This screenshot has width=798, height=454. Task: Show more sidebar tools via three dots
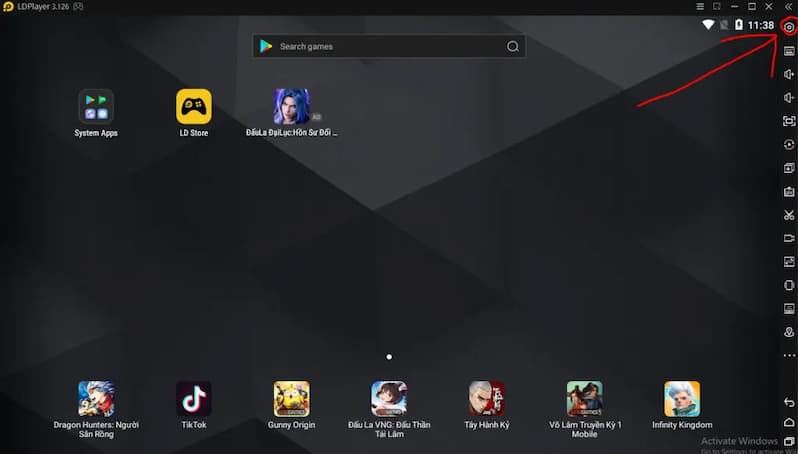[x=788, y=355]
